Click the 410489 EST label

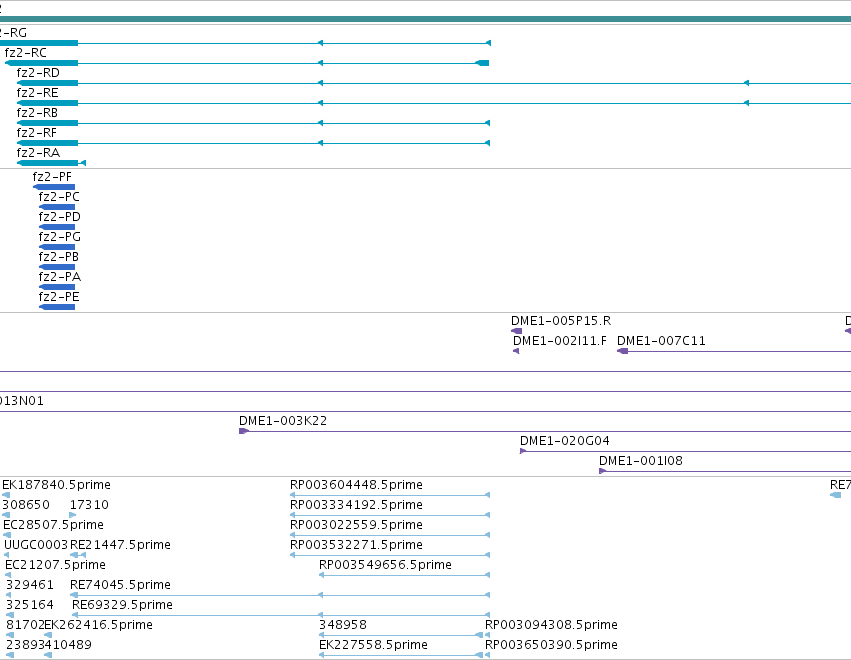pos(68,646)
